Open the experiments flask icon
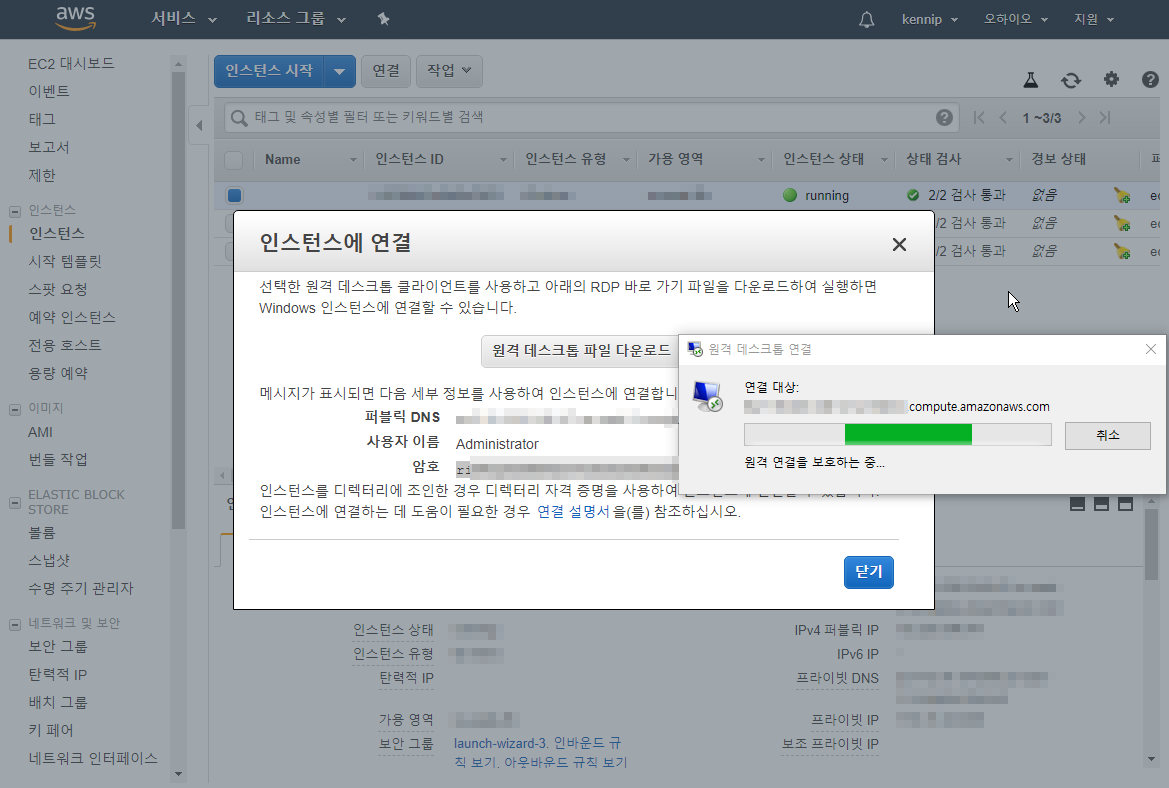The height and width of the screenshot is (788, 1169). point(1030,80)
